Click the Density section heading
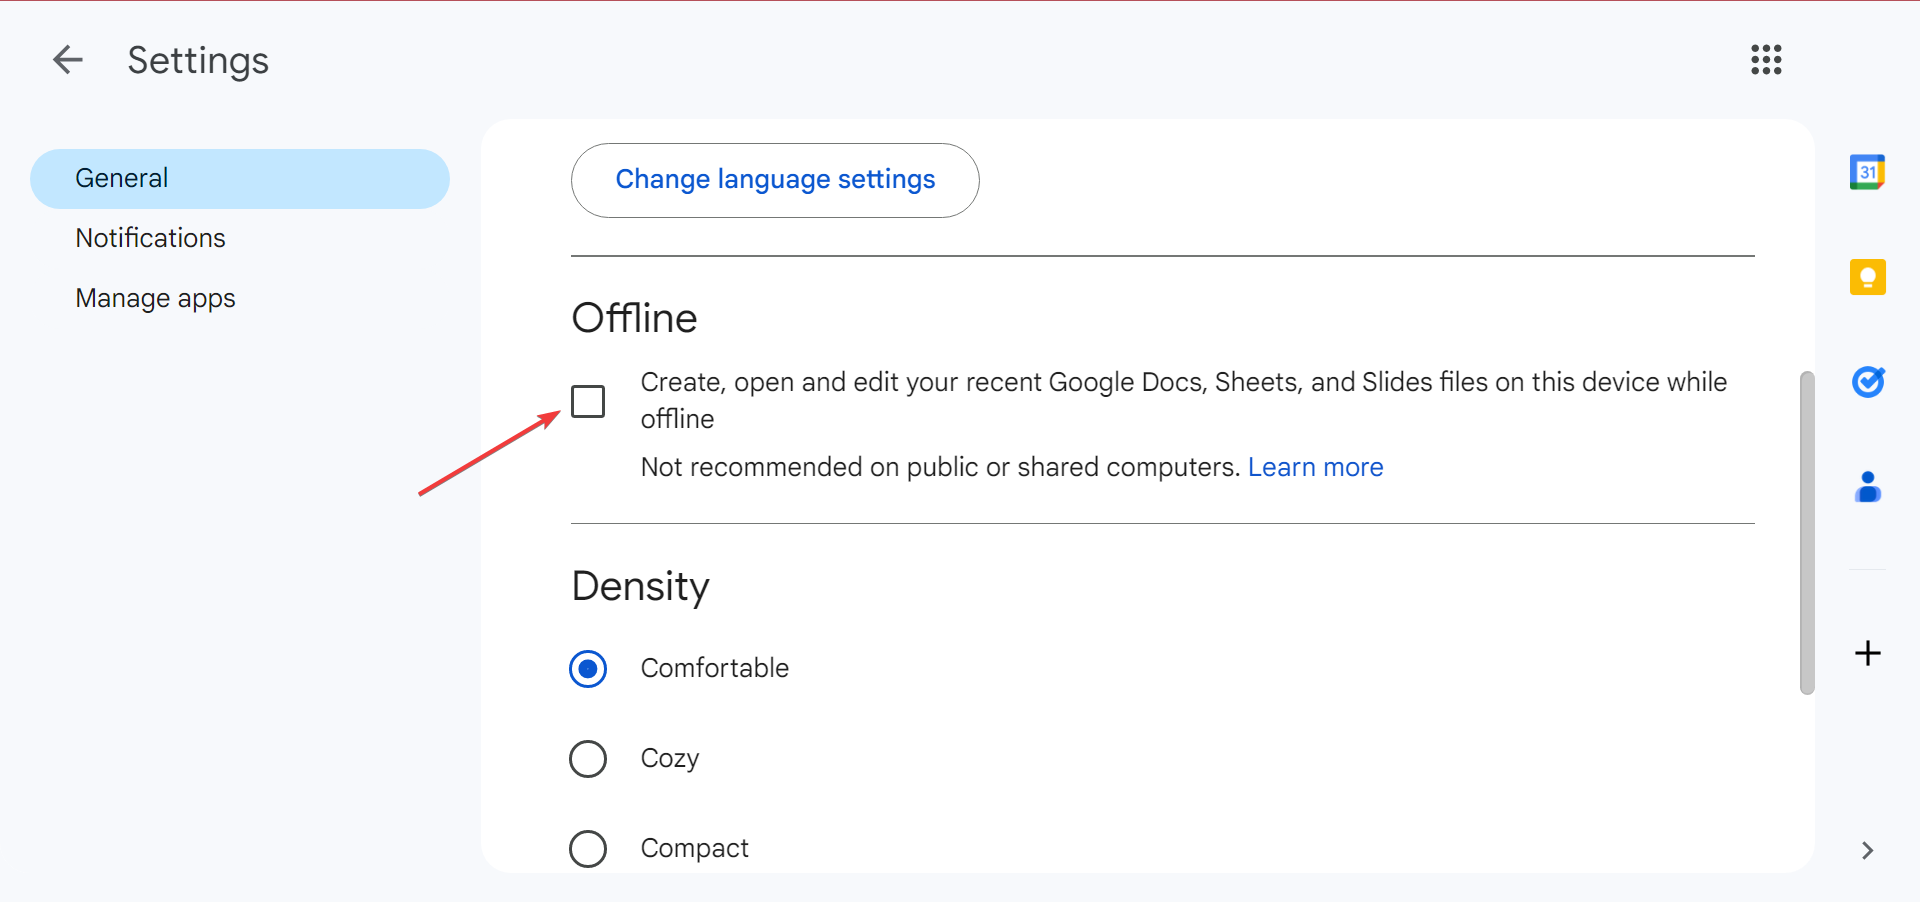 pyautogui.click(x=640, y=587)
